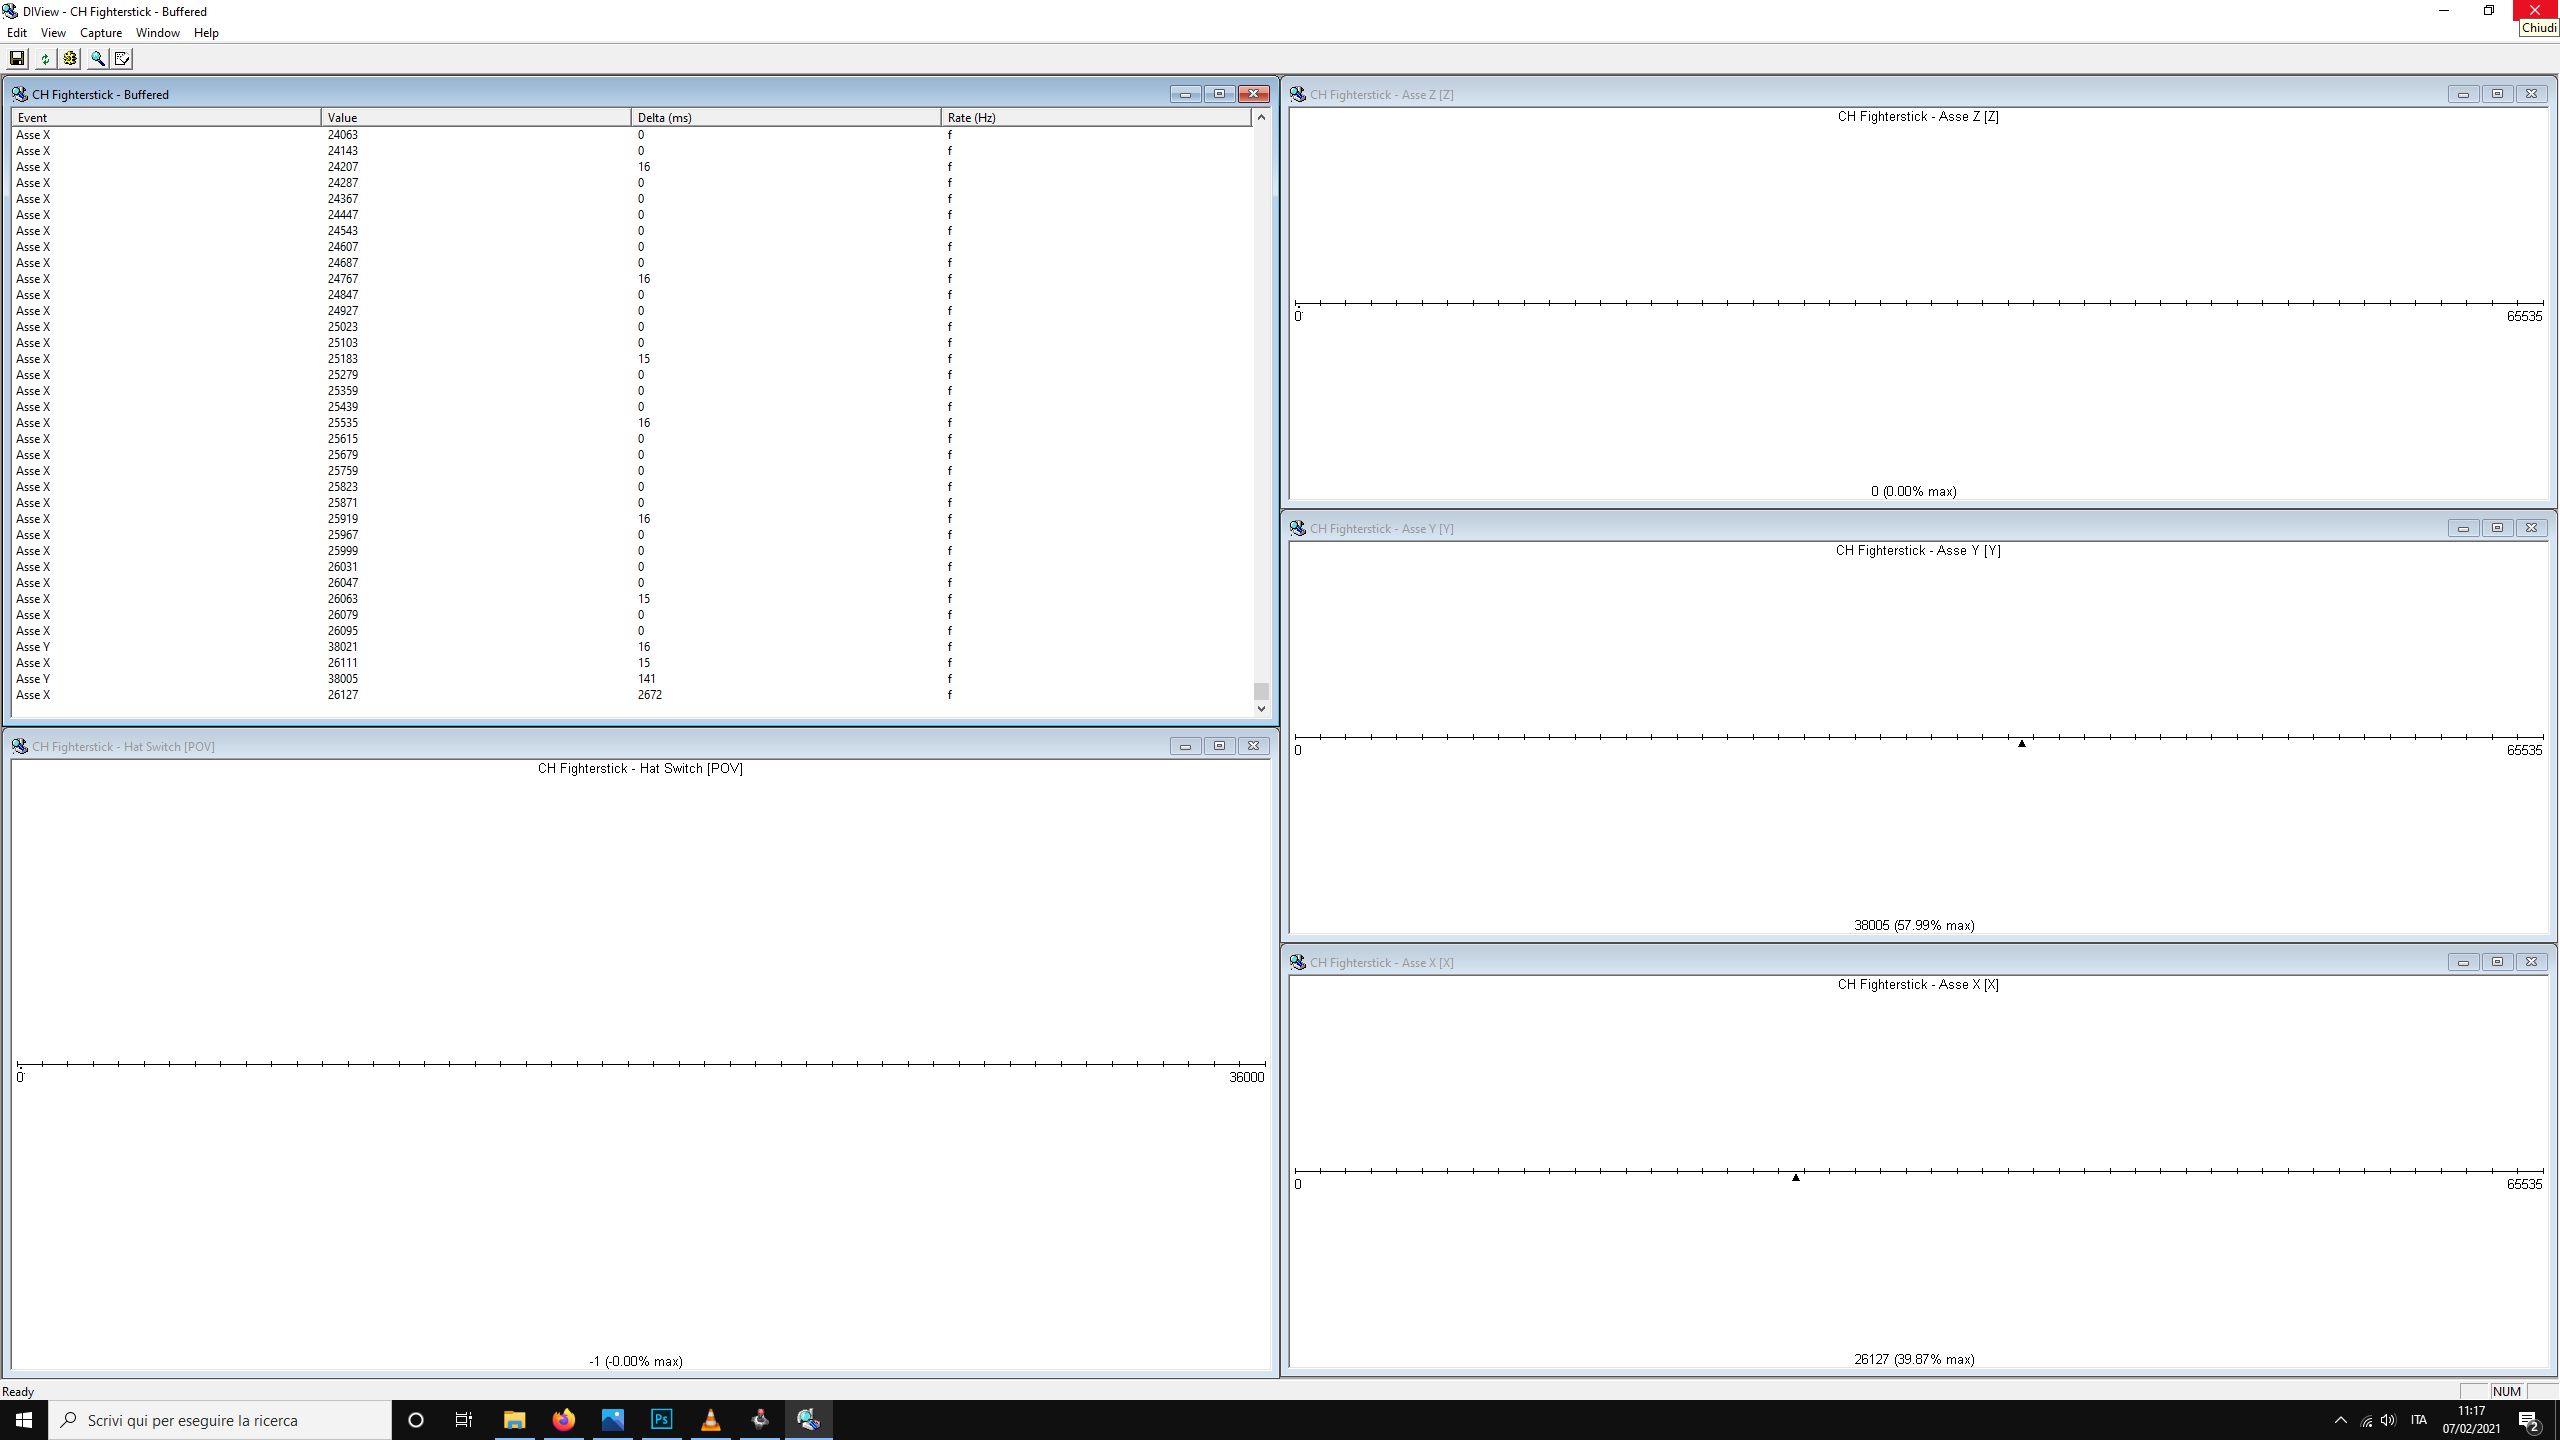The image size is (2560, 1440).
Task: Click the green refresh arrows toolbar icon
Action: coord(45,59)
